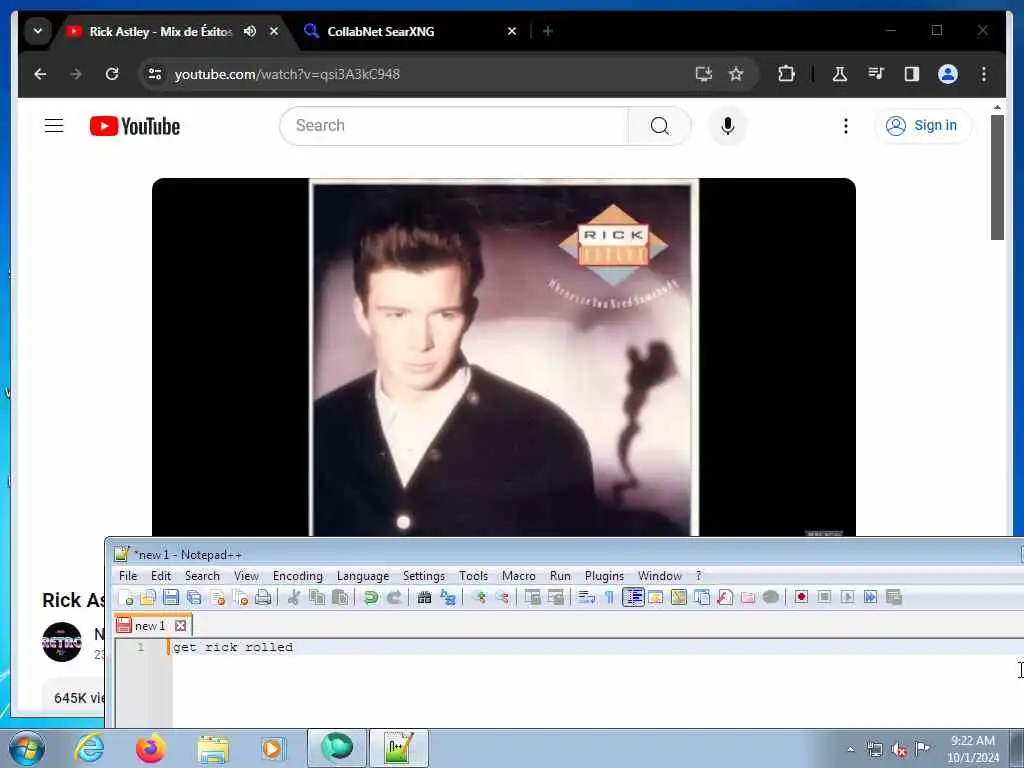Open a new Chrome tab plus button
The width and height of the screenshot is (1024, 768).
click(x=548, y=31)
